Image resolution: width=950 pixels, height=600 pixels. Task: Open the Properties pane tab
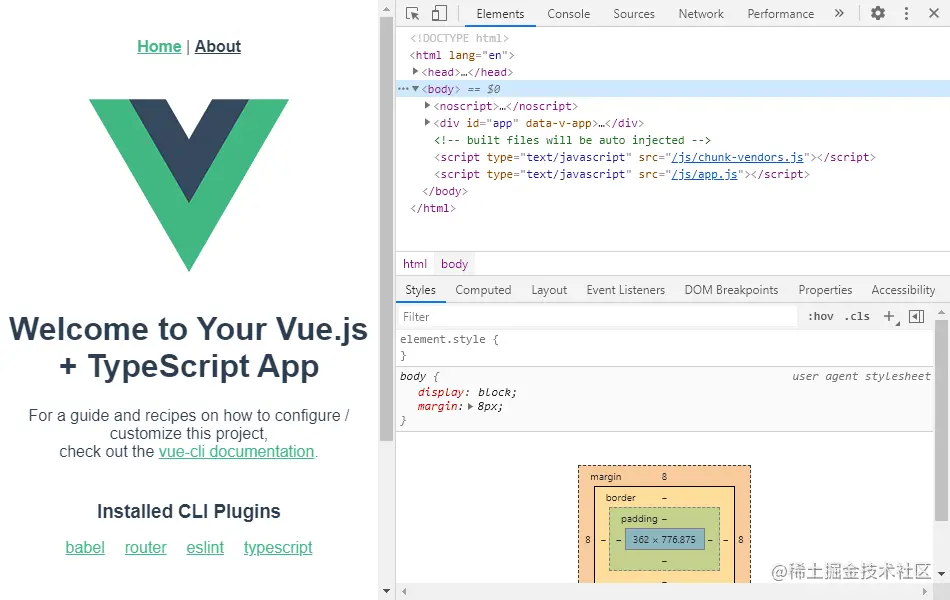[x=825, y=290]
